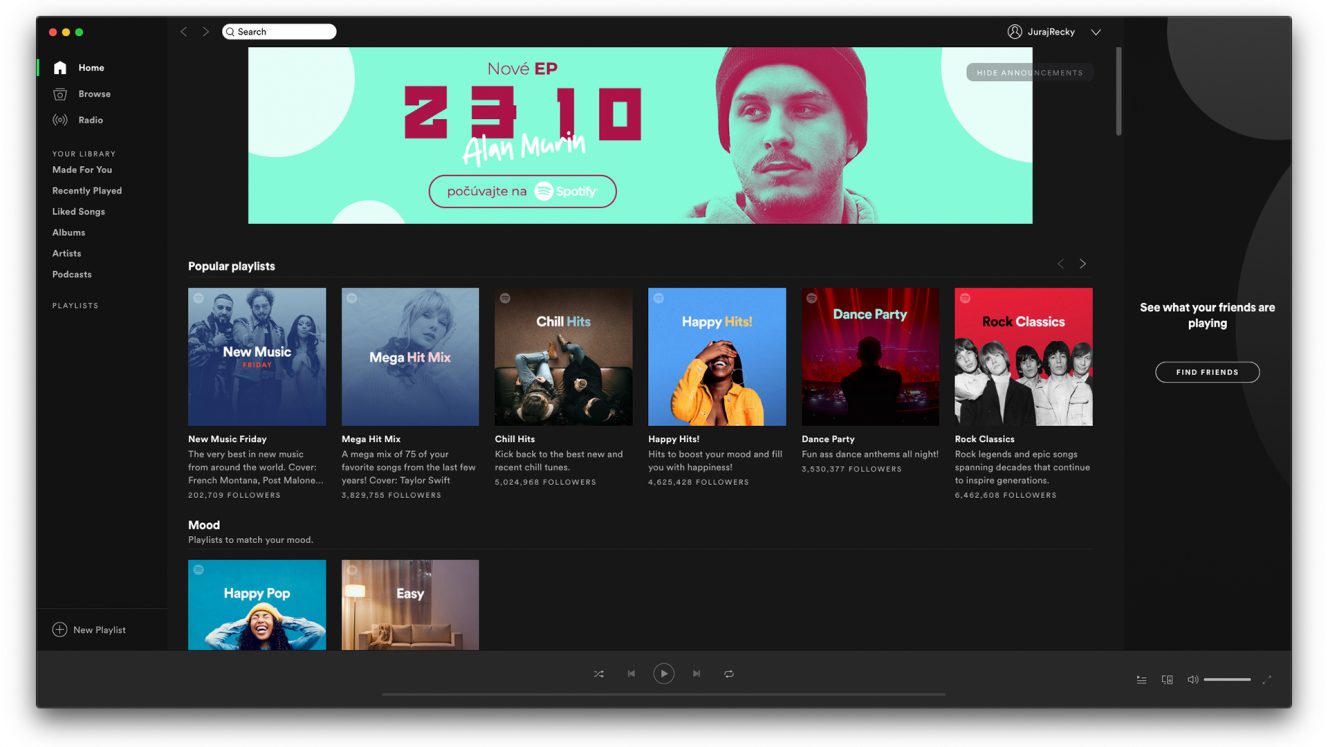This screenshot has width=1328, height=747.
Task: Create a New Playlist
Action: coord(89,630)
